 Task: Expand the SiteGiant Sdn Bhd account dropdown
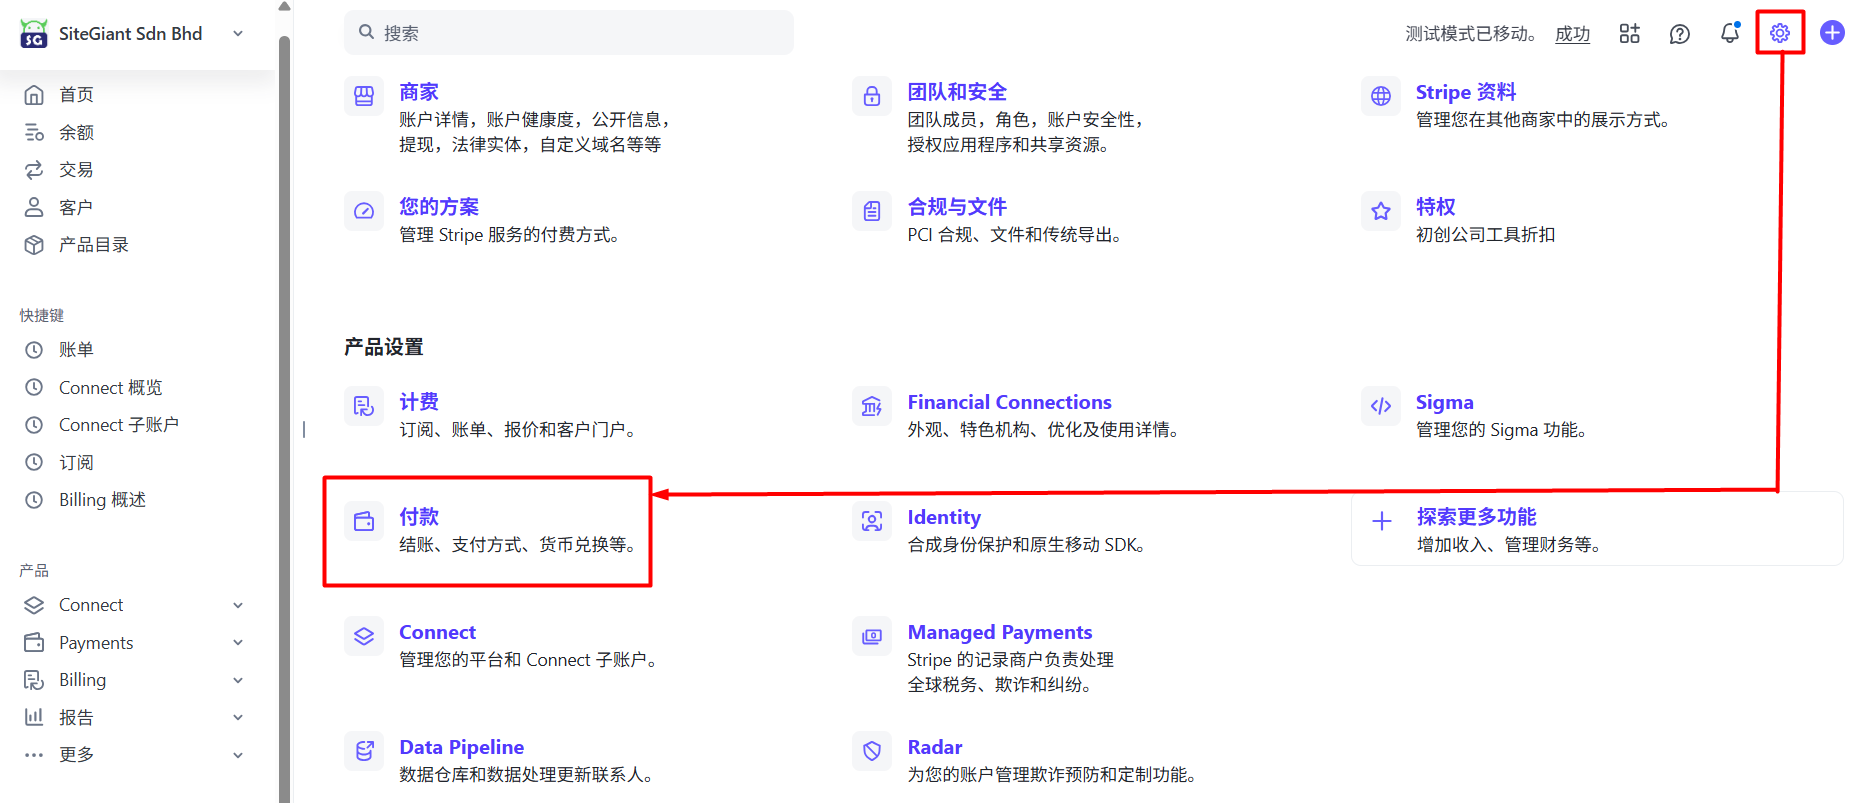tap(238, 34)
